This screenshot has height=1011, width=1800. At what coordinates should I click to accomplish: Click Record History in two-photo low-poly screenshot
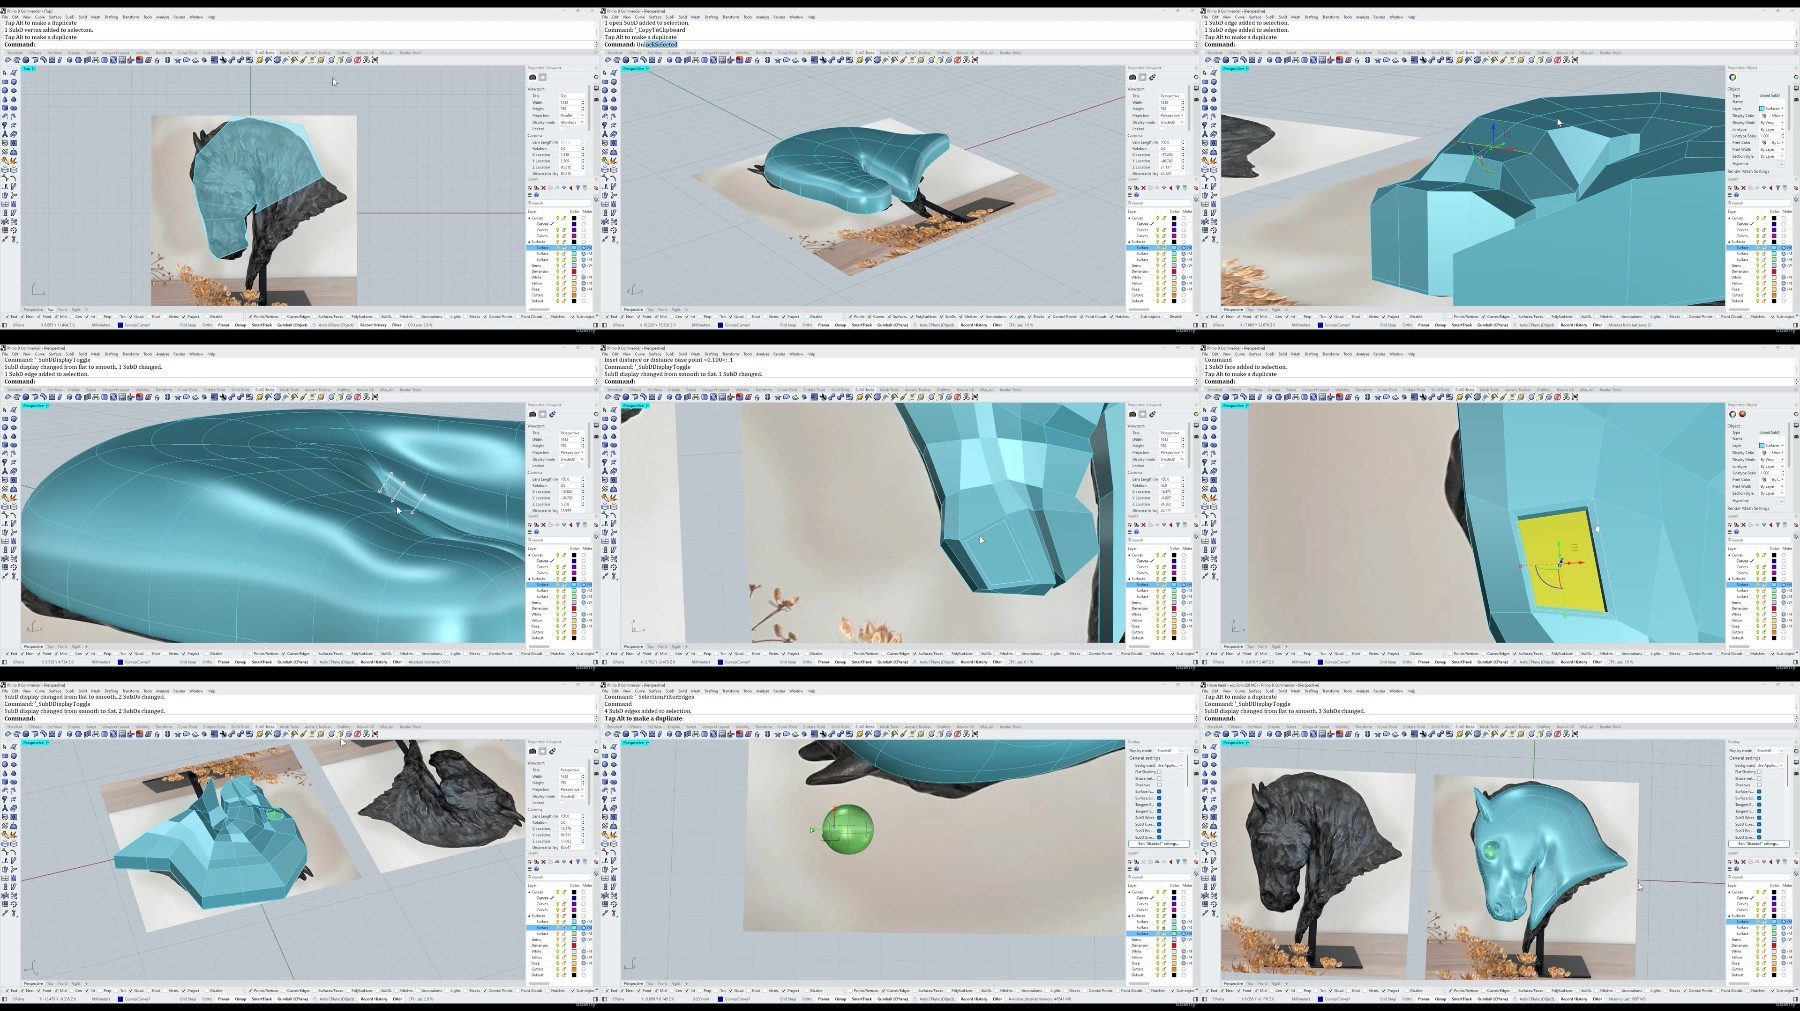point(373,999)
